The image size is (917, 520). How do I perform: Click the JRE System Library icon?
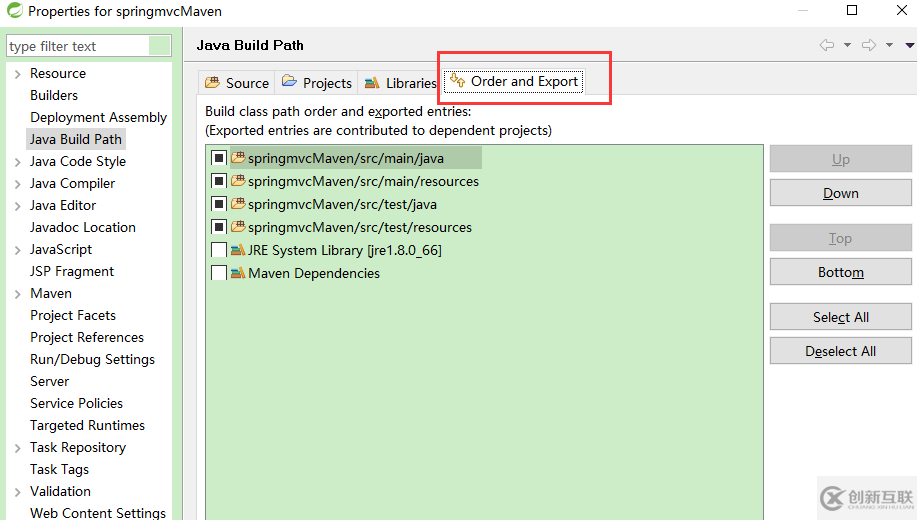pyautogui.click(x=238, y=250)
